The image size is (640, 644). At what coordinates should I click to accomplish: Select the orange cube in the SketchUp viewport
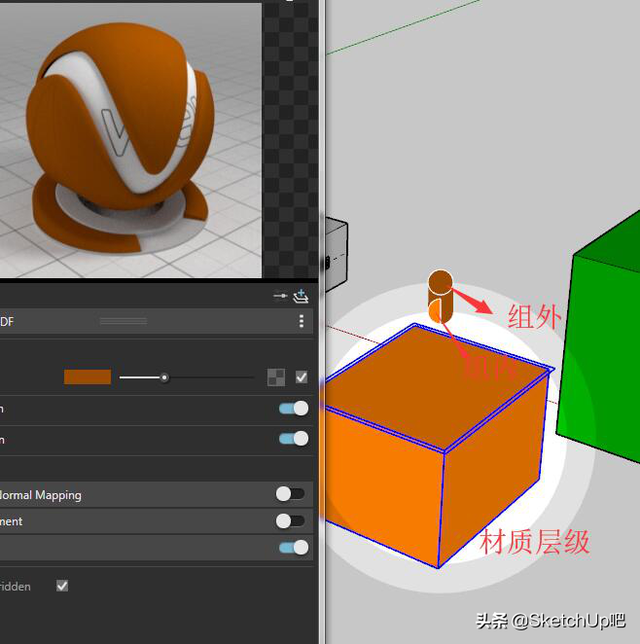437,444
